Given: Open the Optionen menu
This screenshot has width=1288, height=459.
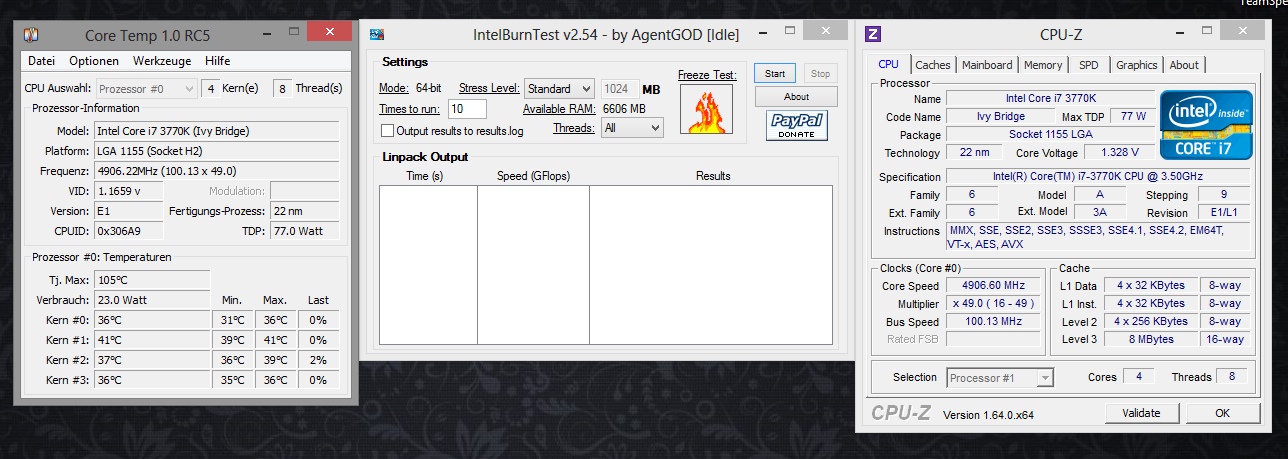Looking at the screenshot, I should click(94, 61).
